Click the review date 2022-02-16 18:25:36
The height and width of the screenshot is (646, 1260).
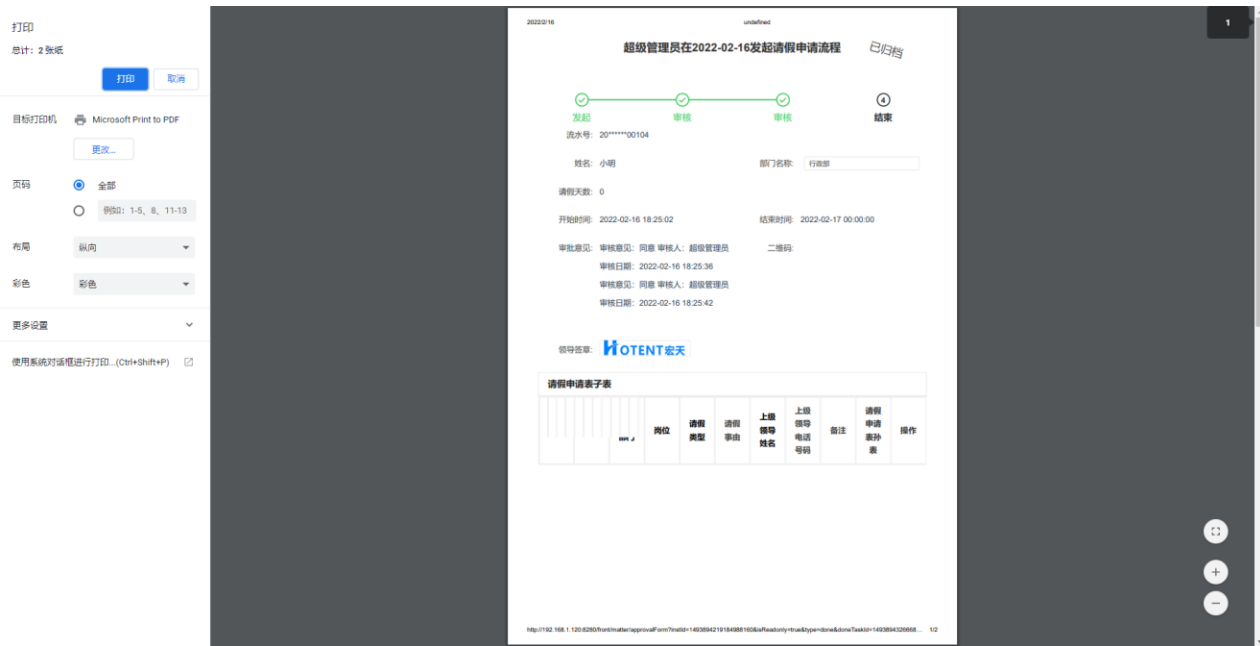(x=676, y=267)
